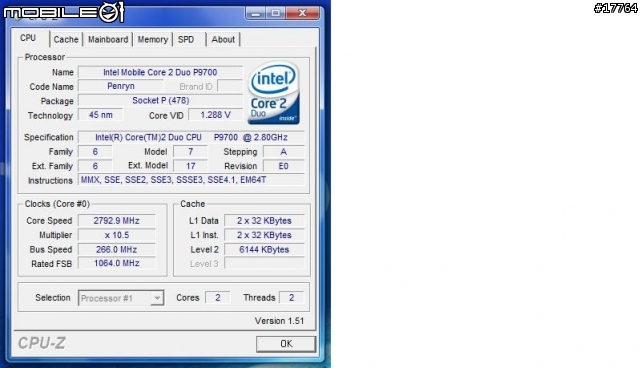The height and width of the screenshot is (368, 640).
Task: Click the Revision value E0
Action: pyautogui.click(x=284, y=166)
